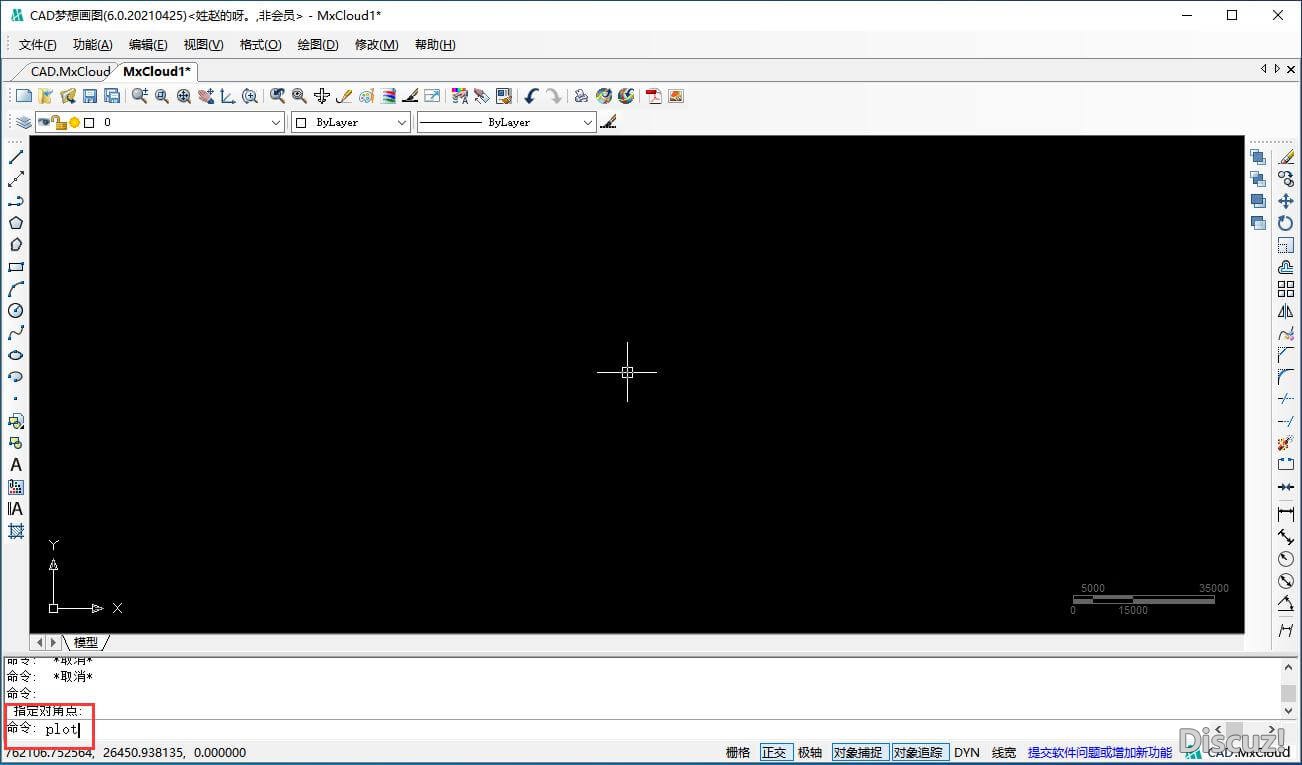The image size is (1302, 765).
Task: Click the ByLayer color swatch box
Action: (302, 122)
